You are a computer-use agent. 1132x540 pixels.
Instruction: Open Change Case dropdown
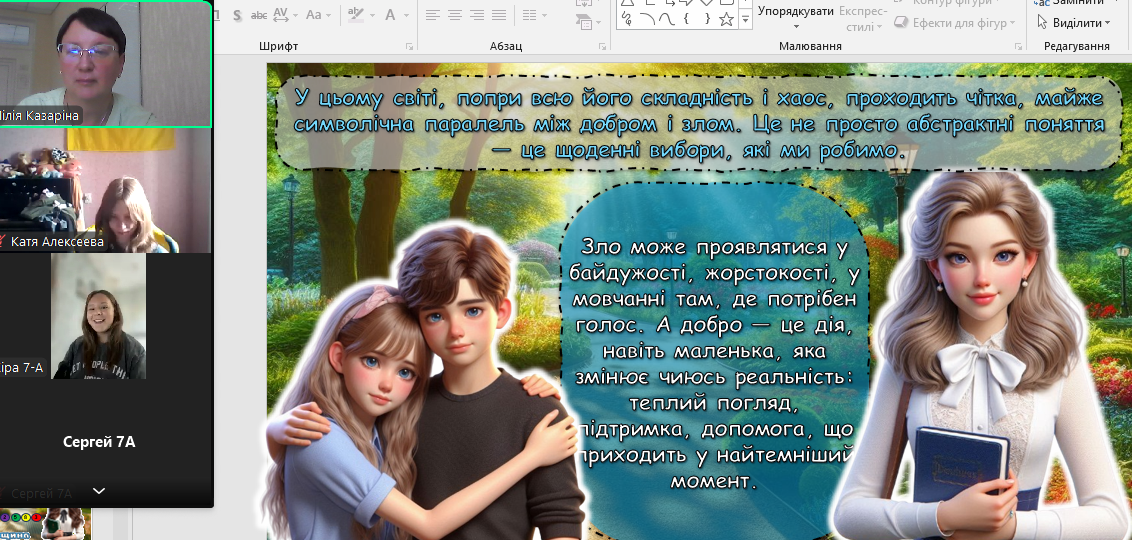click(318, 15)
